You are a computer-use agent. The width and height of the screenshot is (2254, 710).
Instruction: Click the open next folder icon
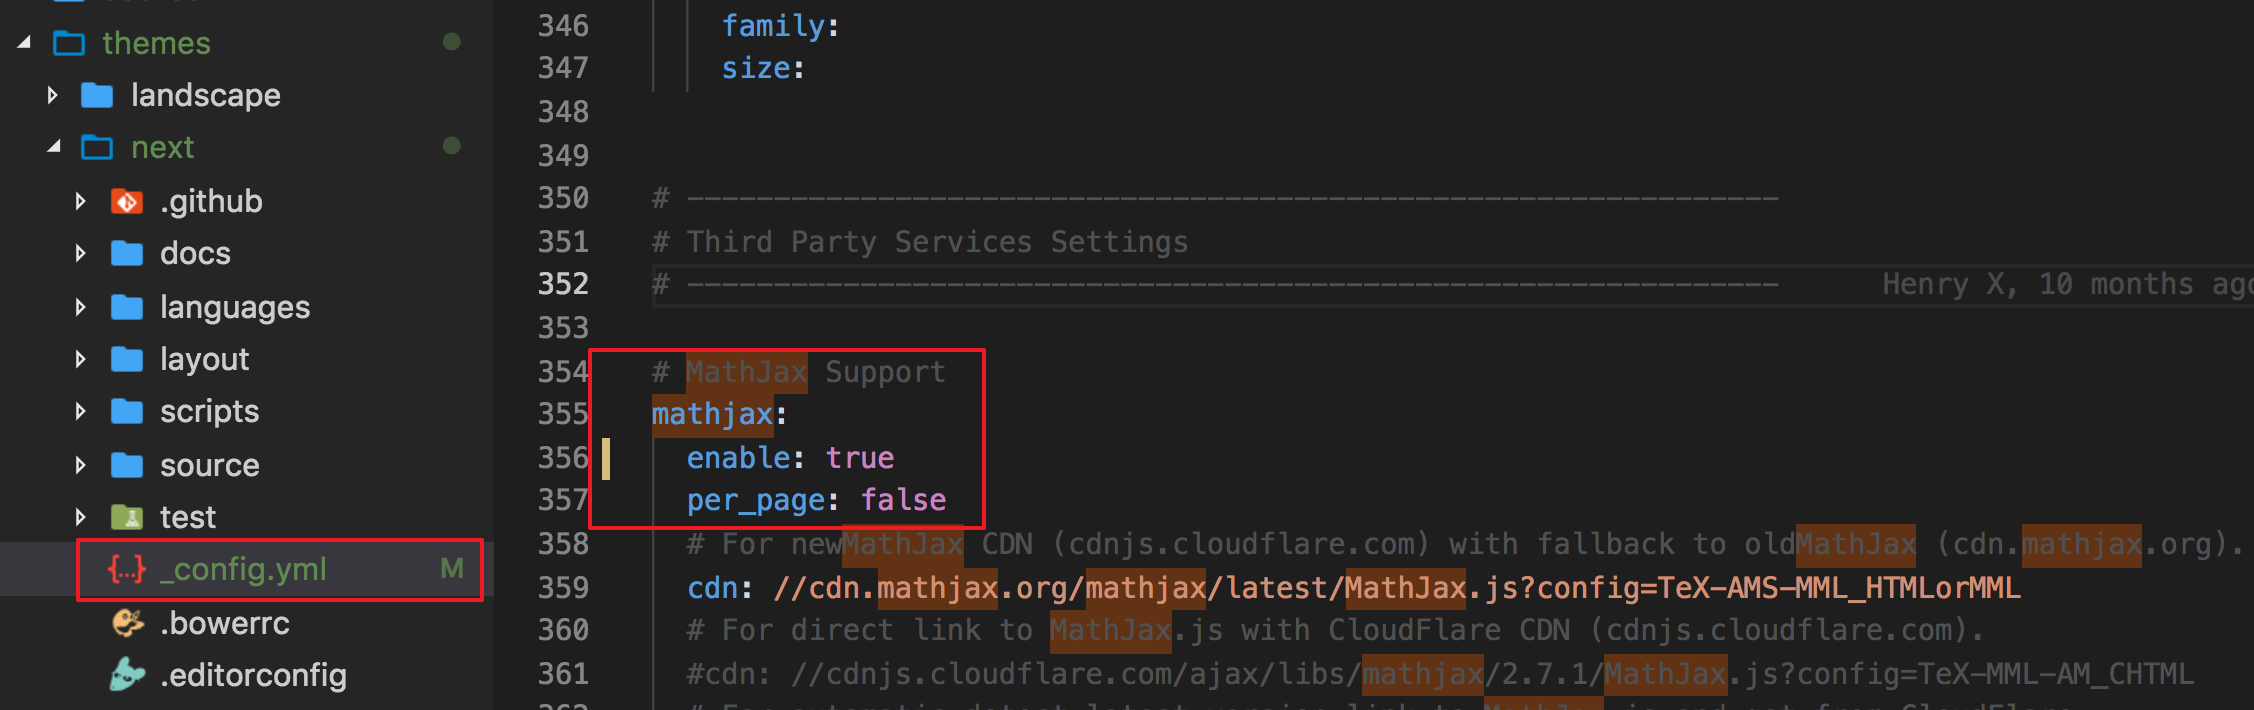pos(97,148)
